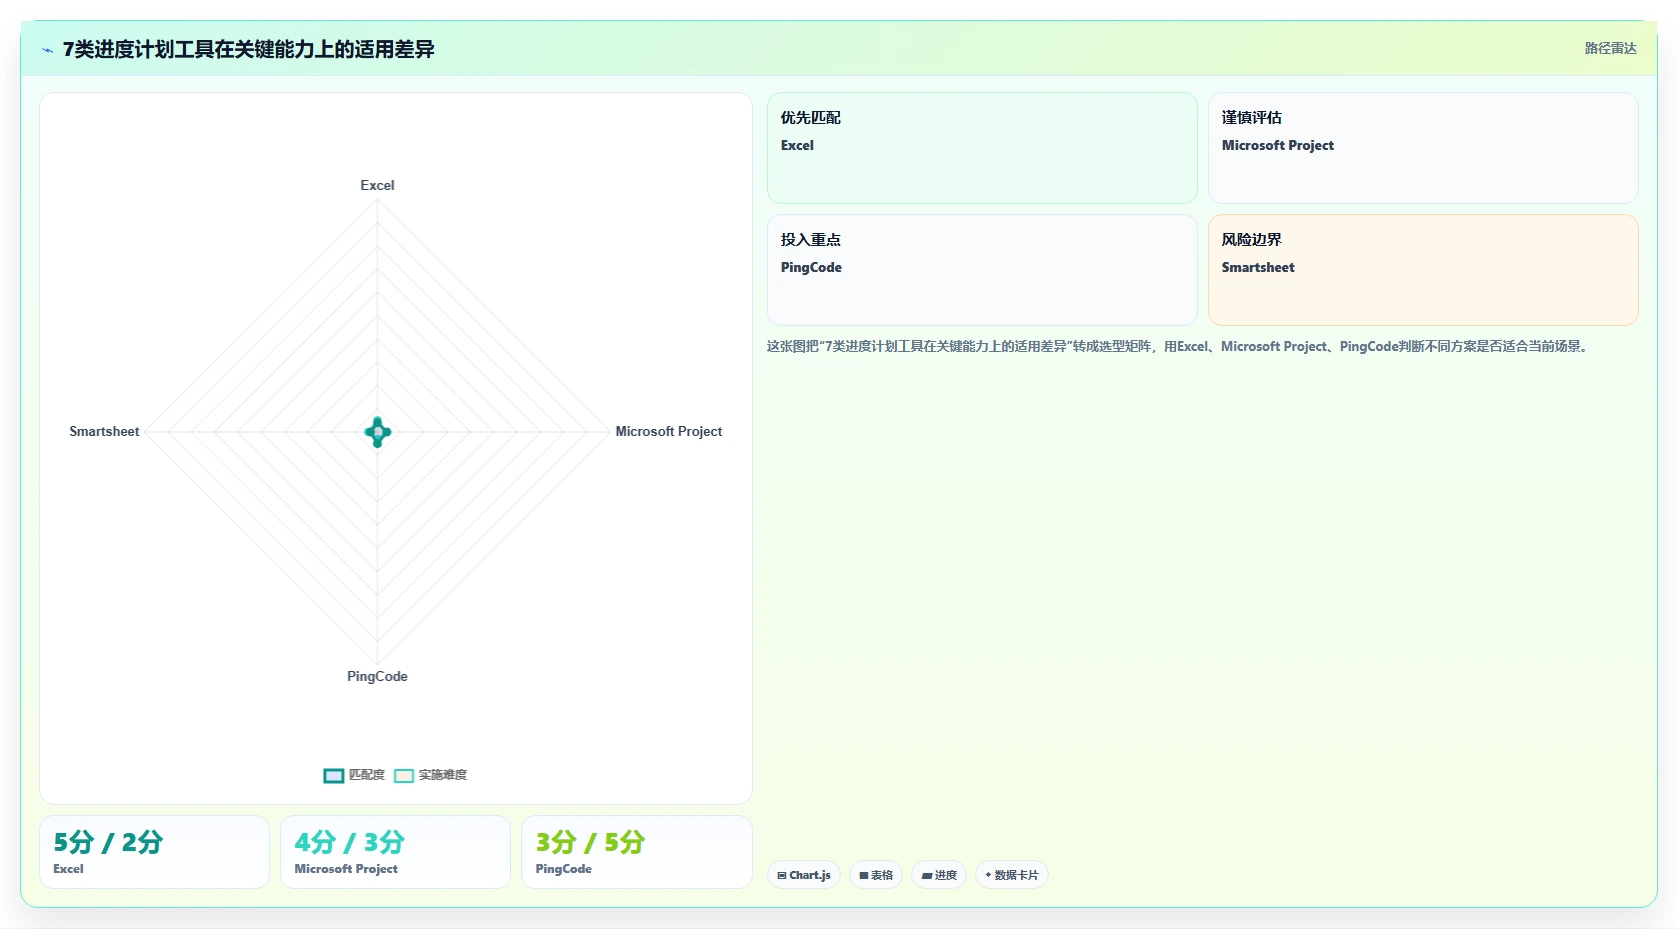Click the 实施难度 legend label text

tap(443, 775)
